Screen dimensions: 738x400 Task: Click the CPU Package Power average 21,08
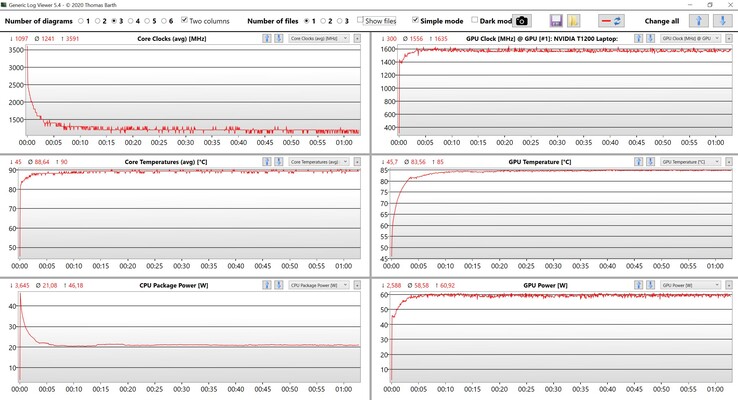point(49,285)
